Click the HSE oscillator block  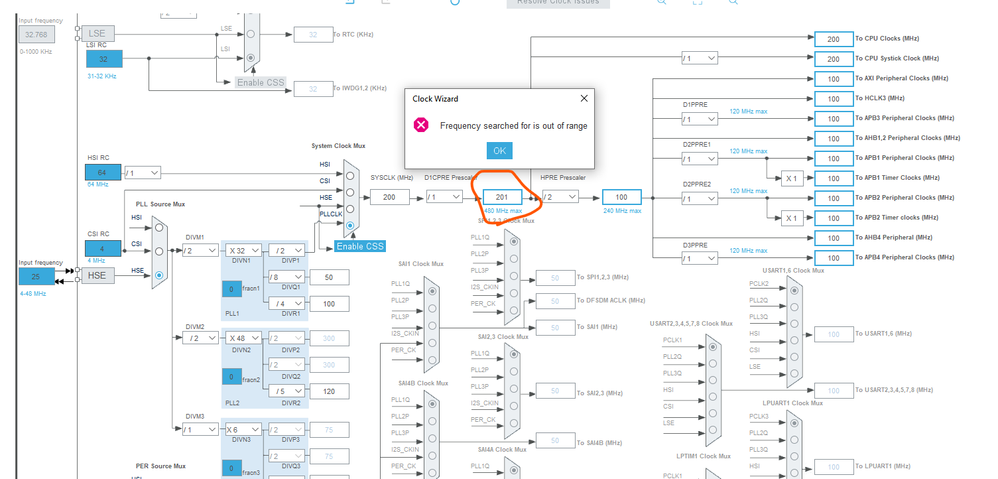click(98, 275)
